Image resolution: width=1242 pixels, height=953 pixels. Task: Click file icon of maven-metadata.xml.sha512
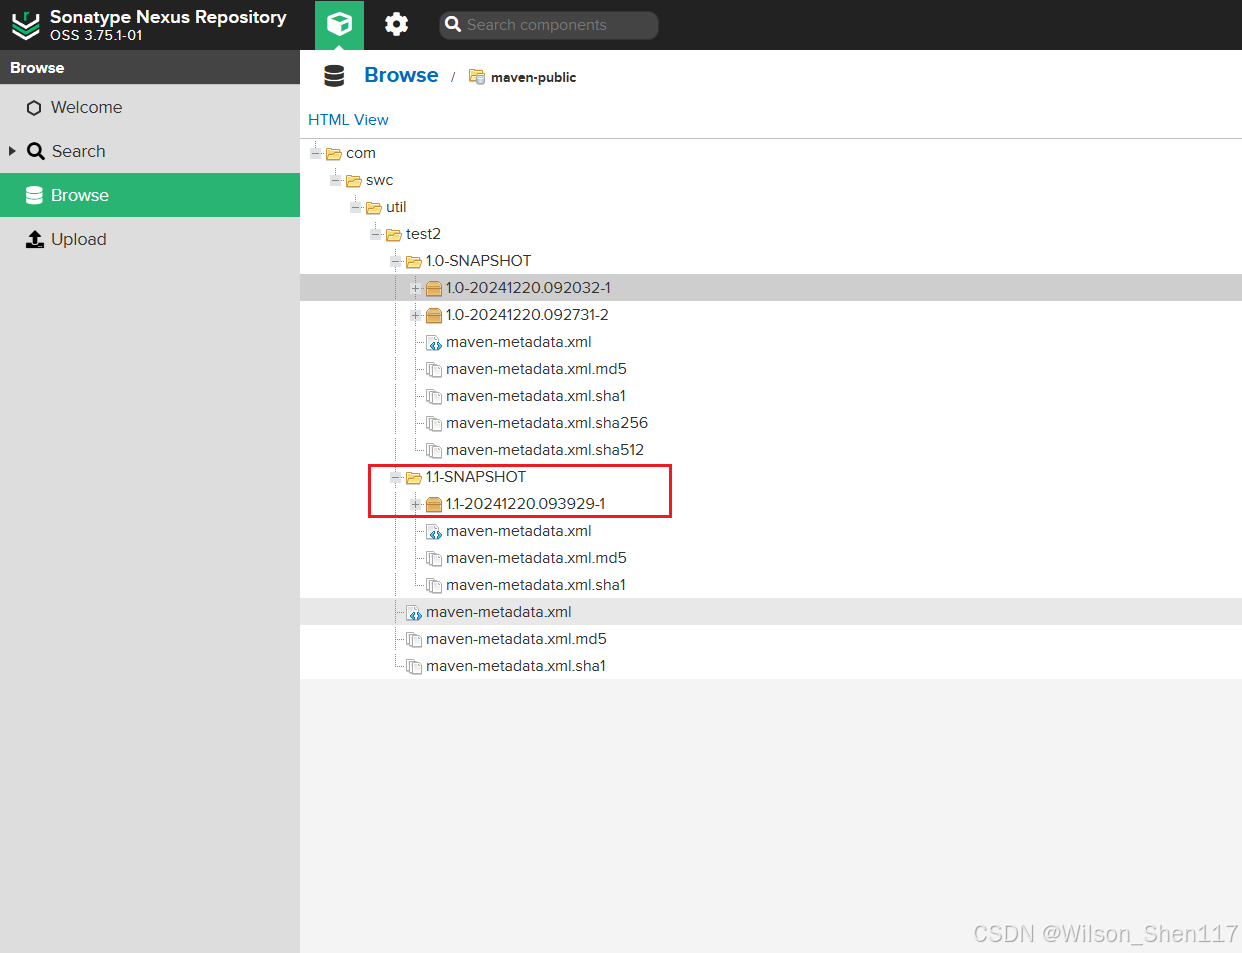(x=434, y=450)
